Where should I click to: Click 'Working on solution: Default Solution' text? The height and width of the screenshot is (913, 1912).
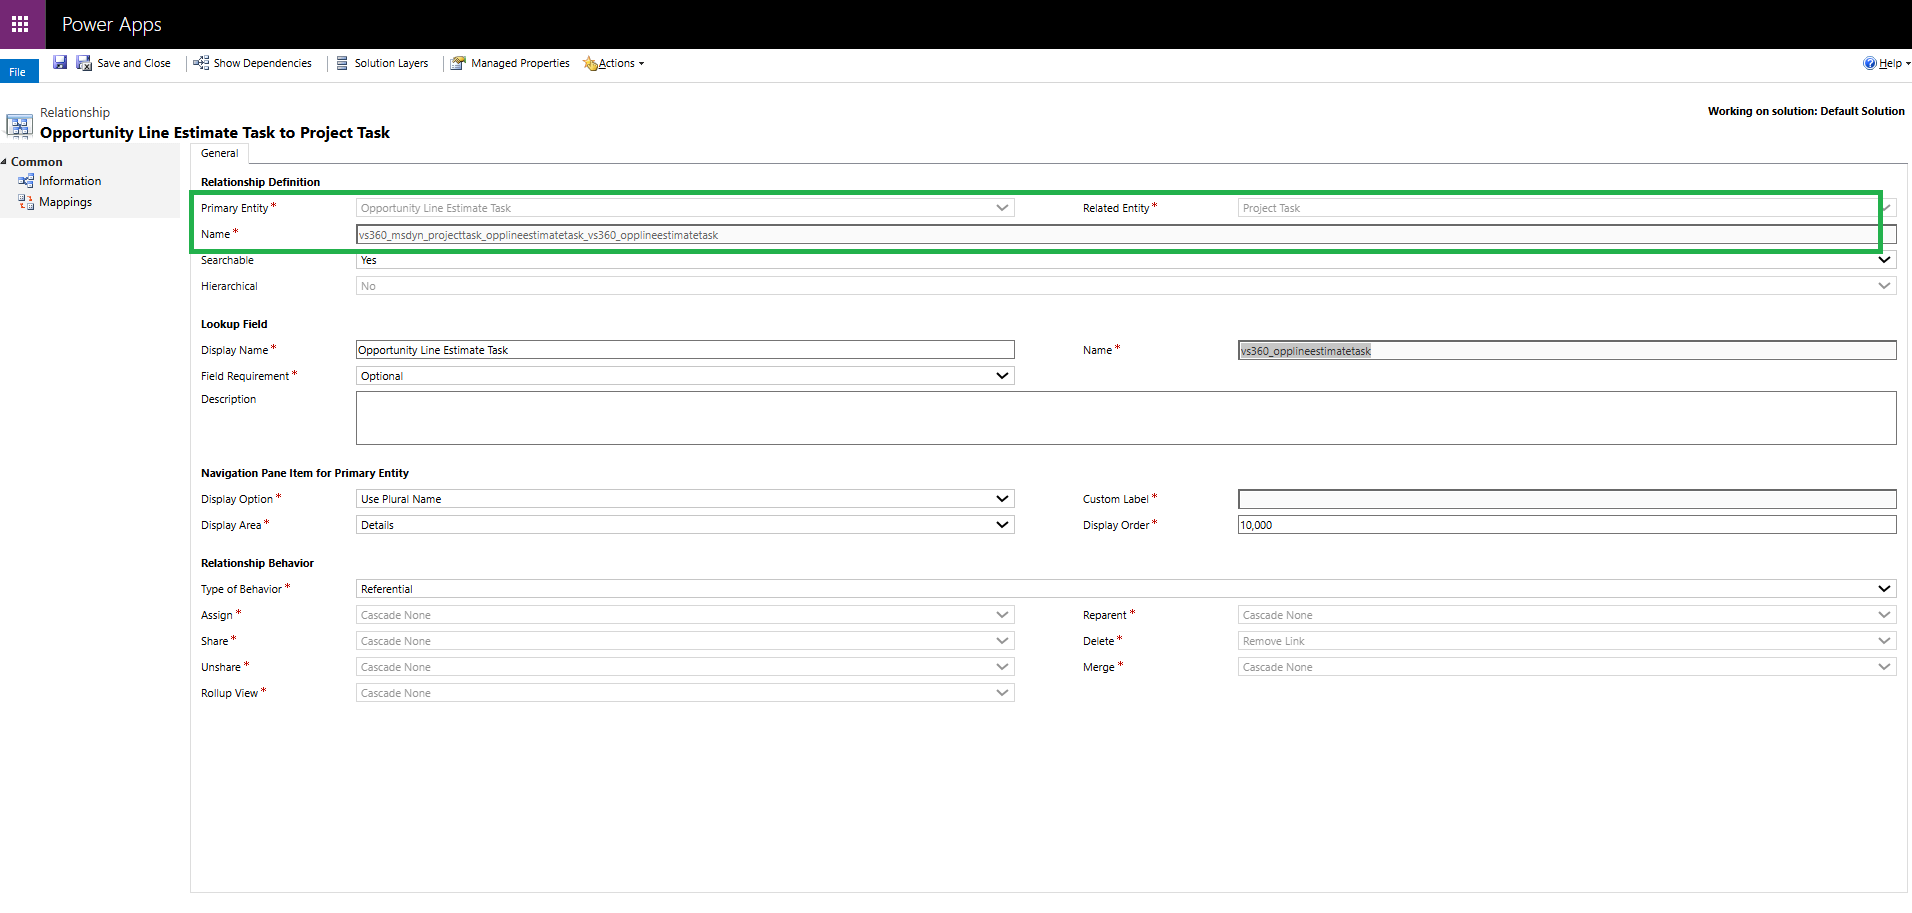point(1806,111)
